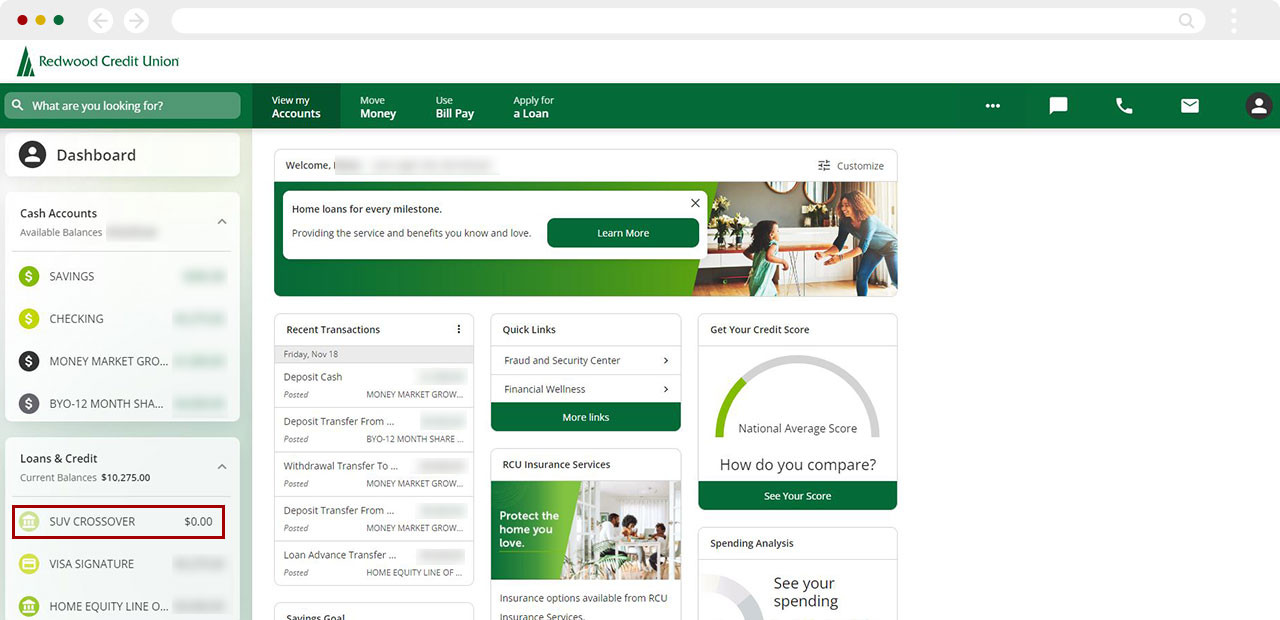Click the See Your Score button
Image resolution: width=1280 pixels, height=620 pixels.
(798, 496)
